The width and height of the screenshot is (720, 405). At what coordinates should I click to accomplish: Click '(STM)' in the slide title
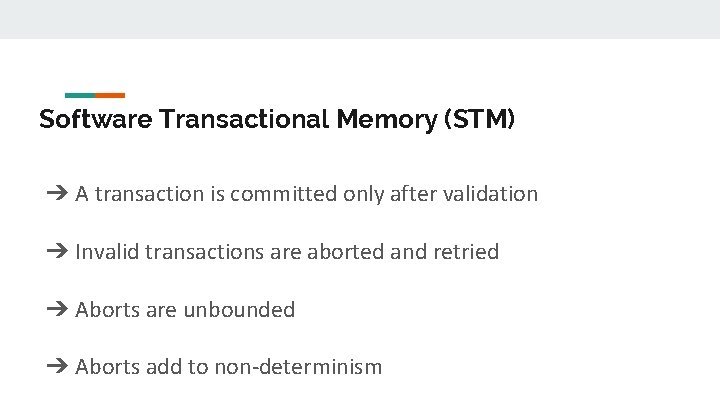(x=479, y=119)
